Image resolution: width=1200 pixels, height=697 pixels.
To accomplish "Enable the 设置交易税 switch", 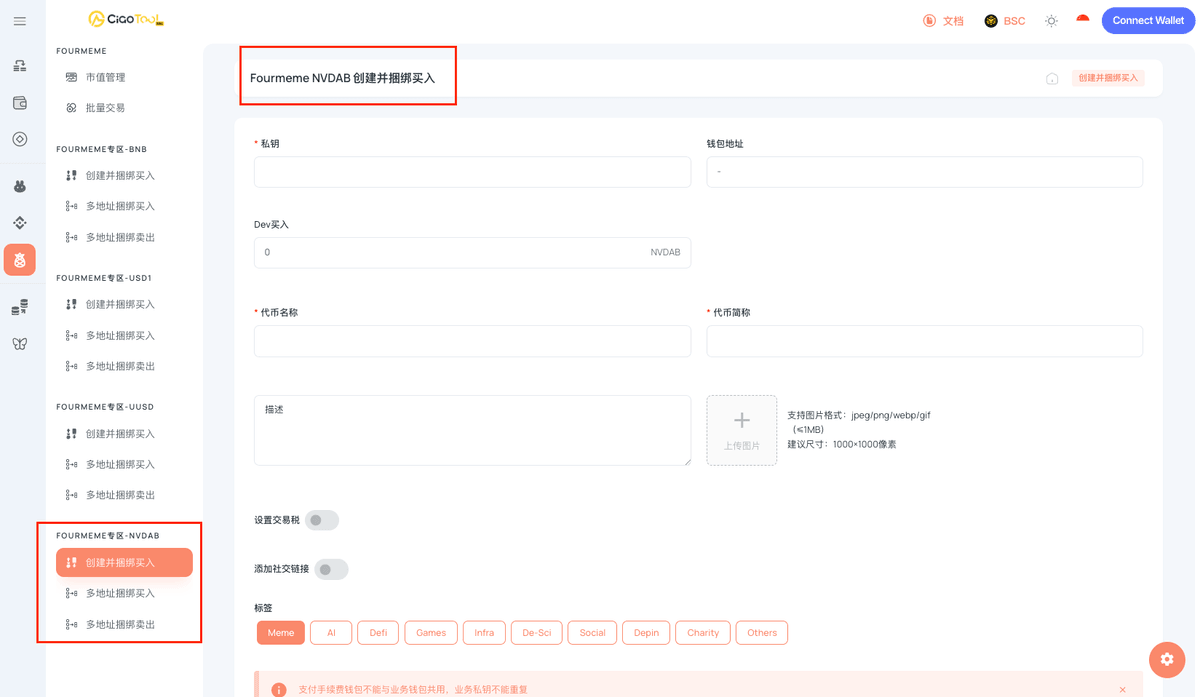I will point(322,520).
